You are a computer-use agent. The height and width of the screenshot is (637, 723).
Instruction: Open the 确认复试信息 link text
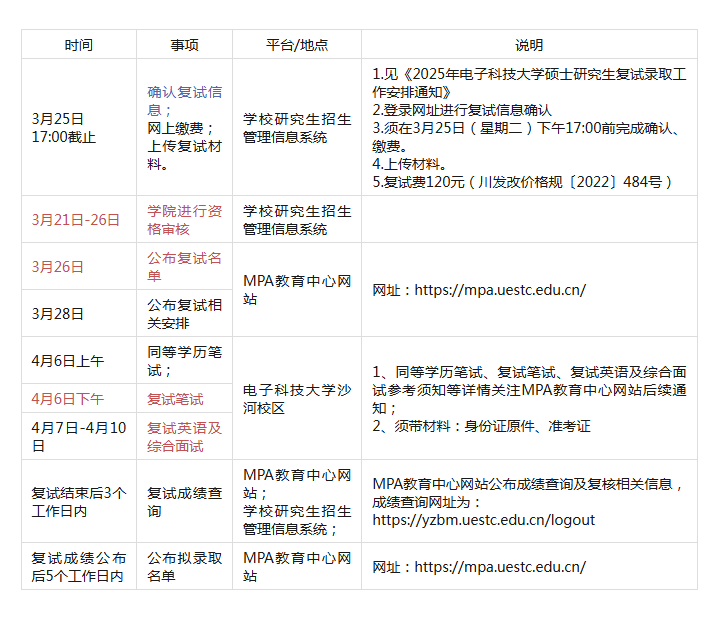(x=184, y=101)
